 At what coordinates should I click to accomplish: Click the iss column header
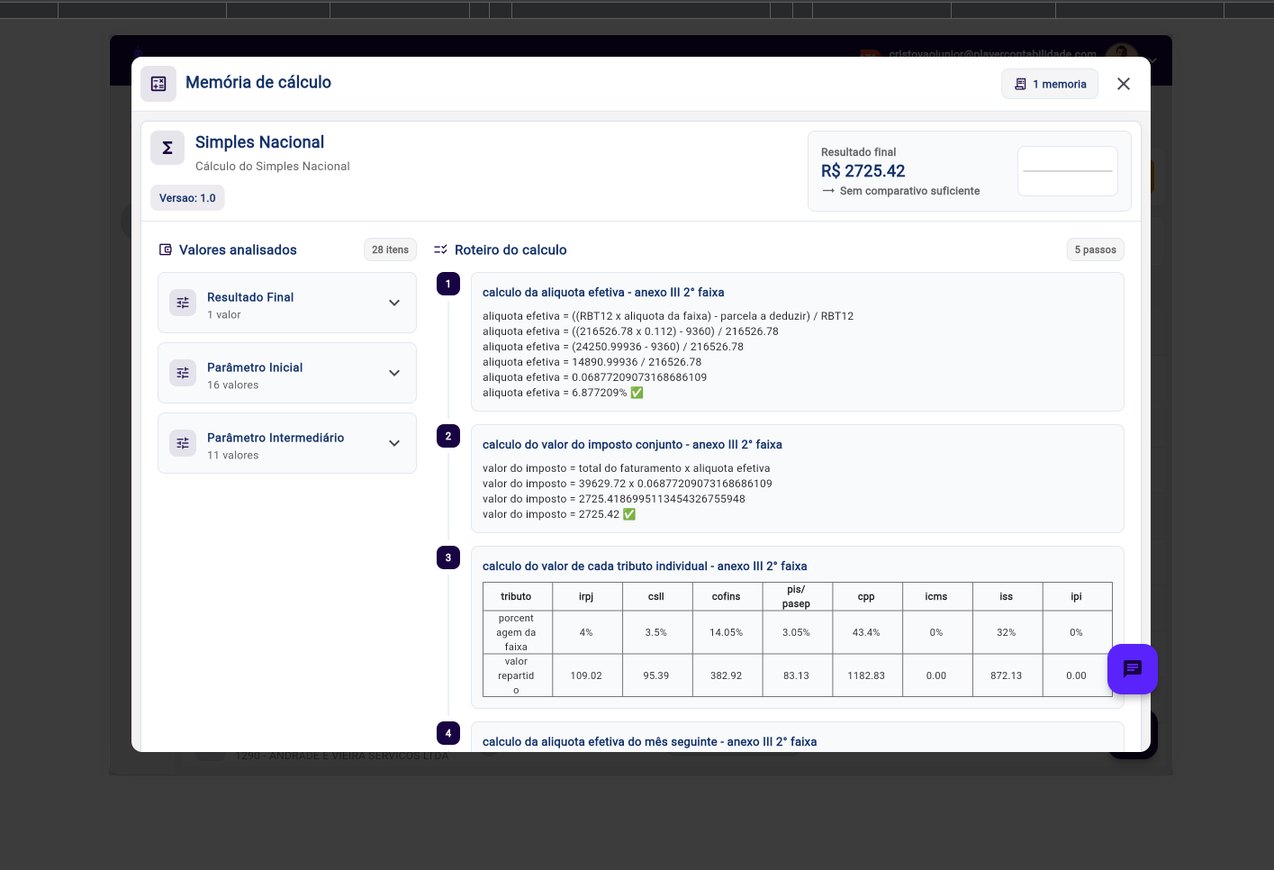pyautogui.click(x=1007, y=597)
